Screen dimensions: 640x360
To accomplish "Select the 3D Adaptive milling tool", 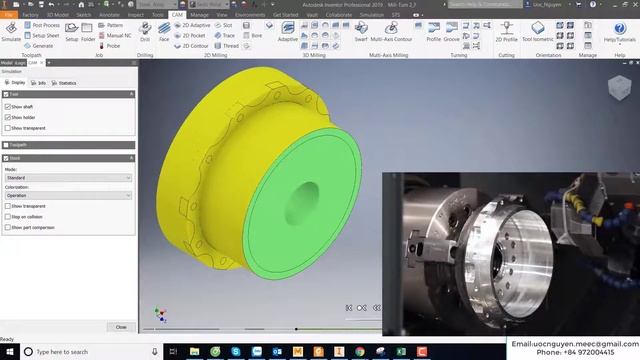I will 287,32.
